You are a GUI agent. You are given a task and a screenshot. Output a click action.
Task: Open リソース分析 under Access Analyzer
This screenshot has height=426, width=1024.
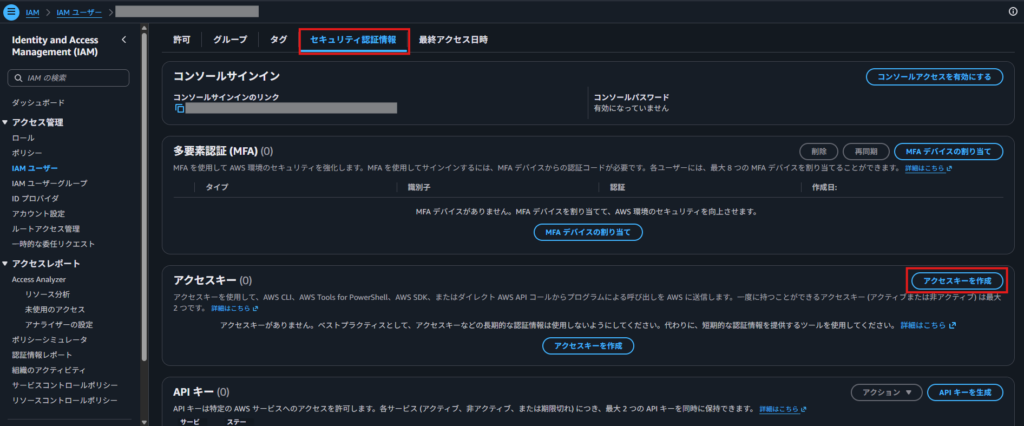[x=47, y=294]
